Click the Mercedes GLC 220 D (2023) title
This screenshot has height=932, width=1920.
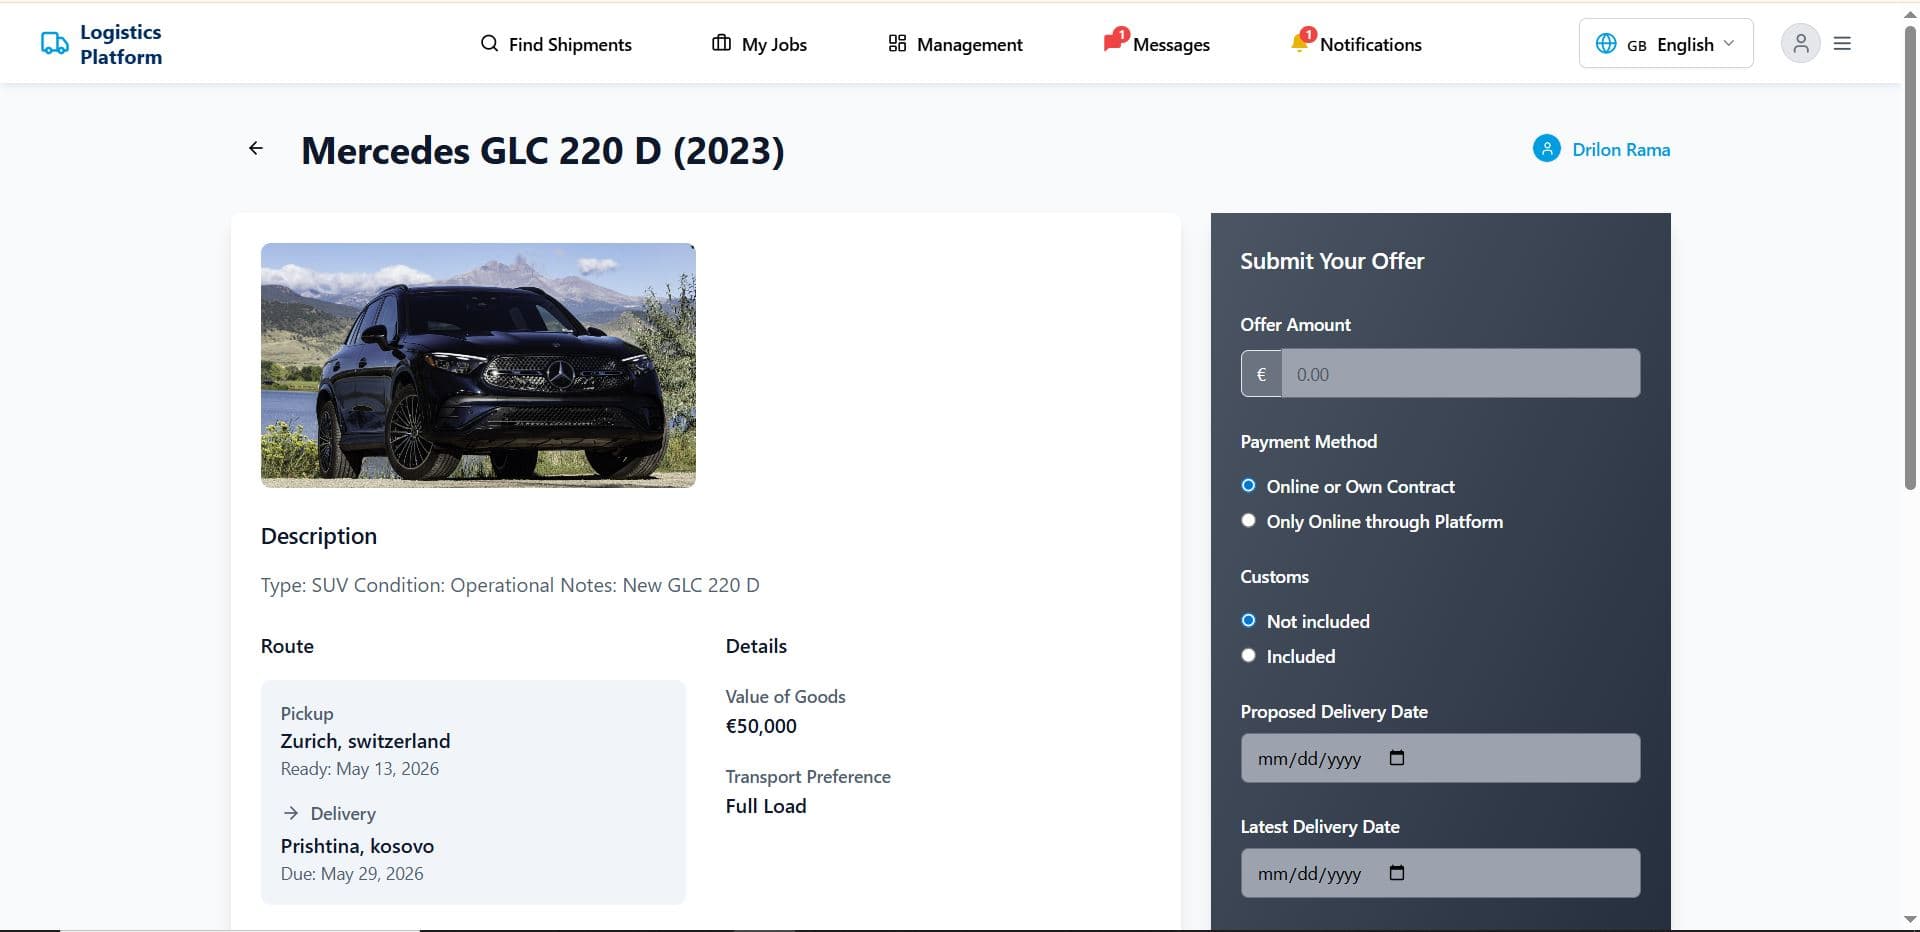[x=543, y=151]
